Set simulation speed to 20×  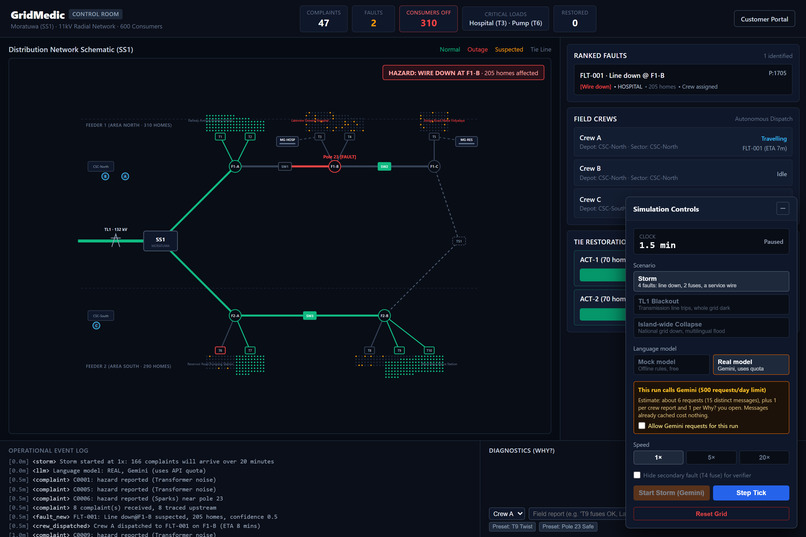(764, 457)
